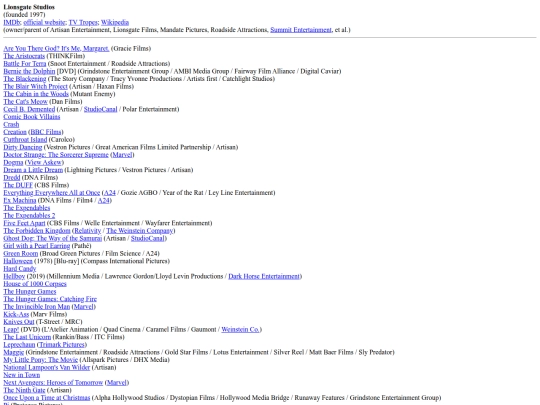This screenshot has height=405, width=540.
Task: Open Five Feet Apart link
Action: pyautogui.click(x=24, y=223)
